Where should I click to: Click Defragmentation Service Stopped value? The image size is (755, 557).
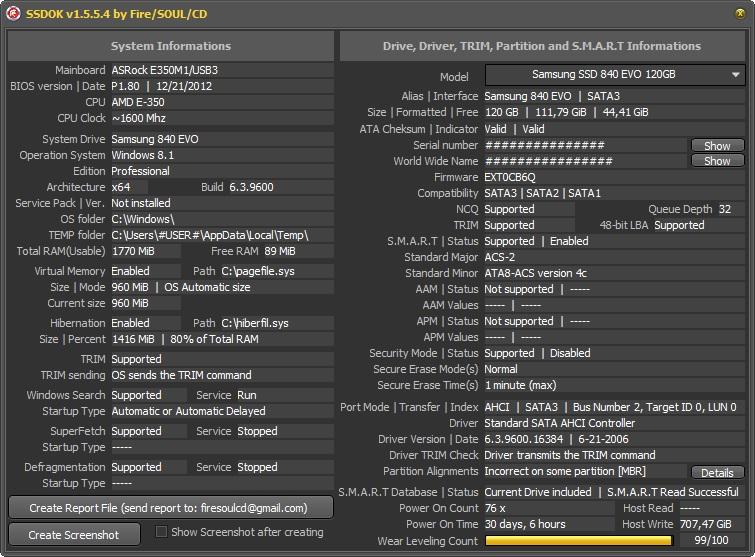[x=257, y=467]
